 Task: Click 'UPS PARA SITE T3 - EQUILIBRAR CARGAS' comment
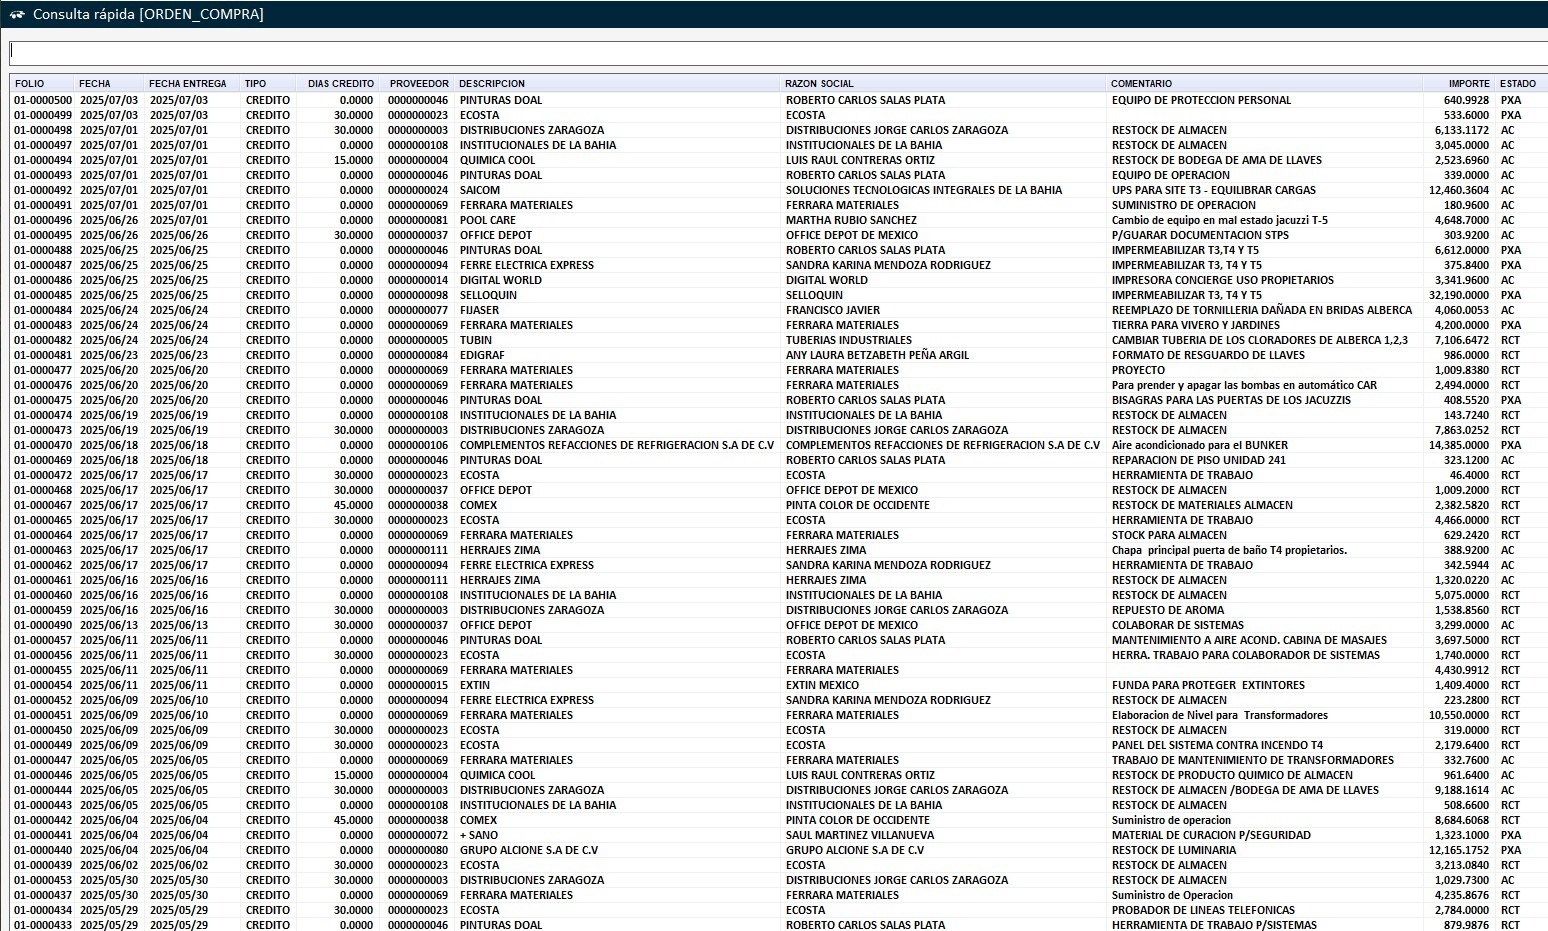tap(1213, 190)
